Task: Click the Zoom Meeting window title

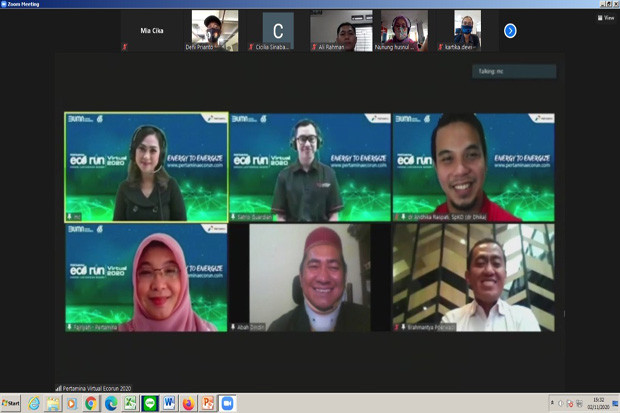Action: click(23, 4)
